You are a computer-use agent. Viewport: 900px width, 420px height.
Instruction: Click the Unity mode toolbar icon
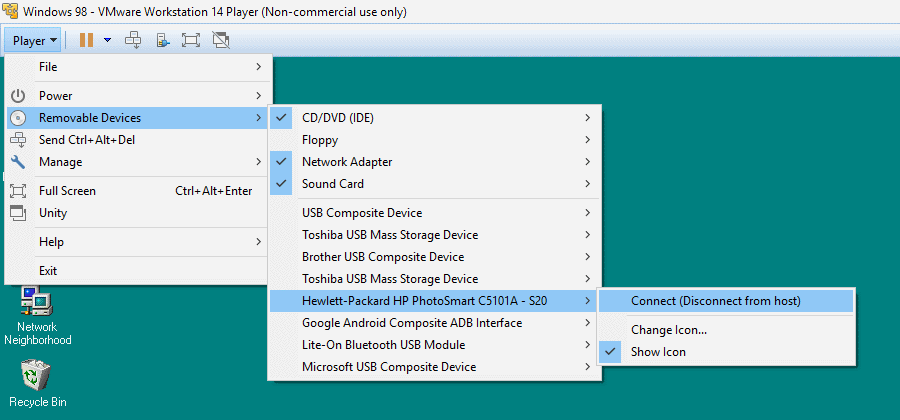point(221,40)
